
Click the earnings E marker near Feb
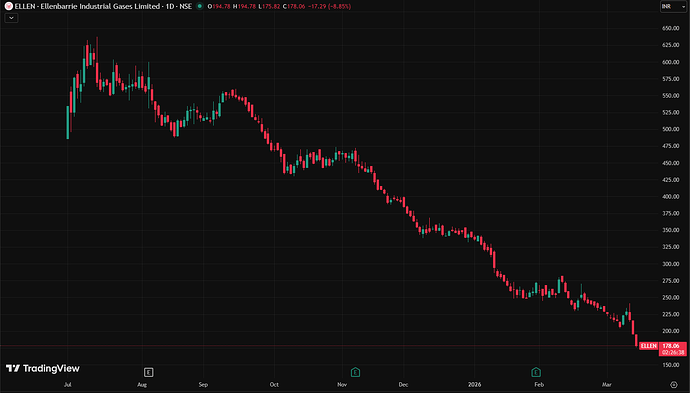536,372
